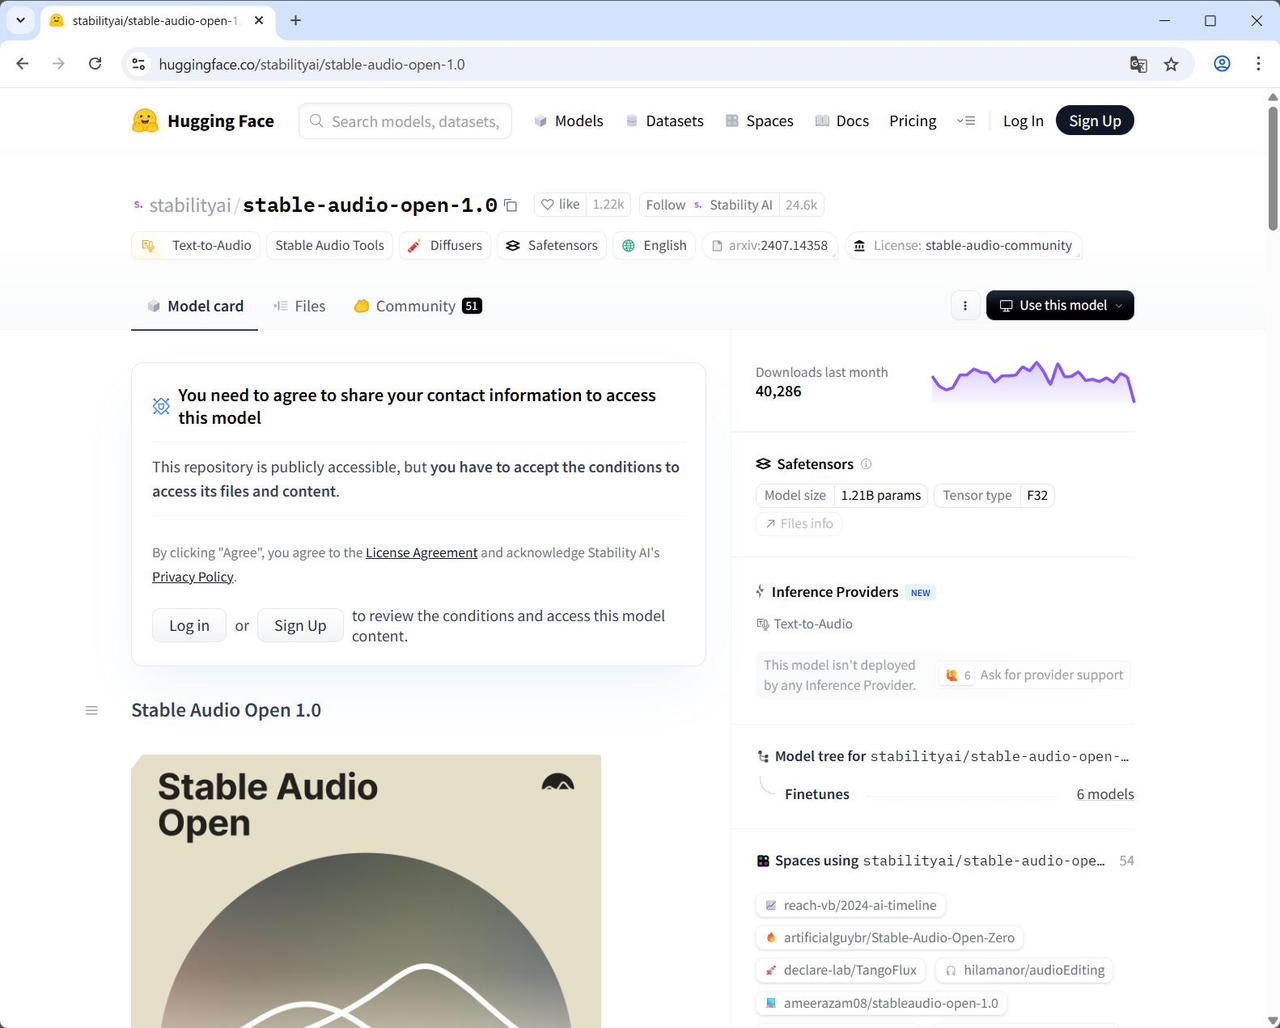Follow Stability AI
1280x1028 pixels.
(x=709, y=204)
